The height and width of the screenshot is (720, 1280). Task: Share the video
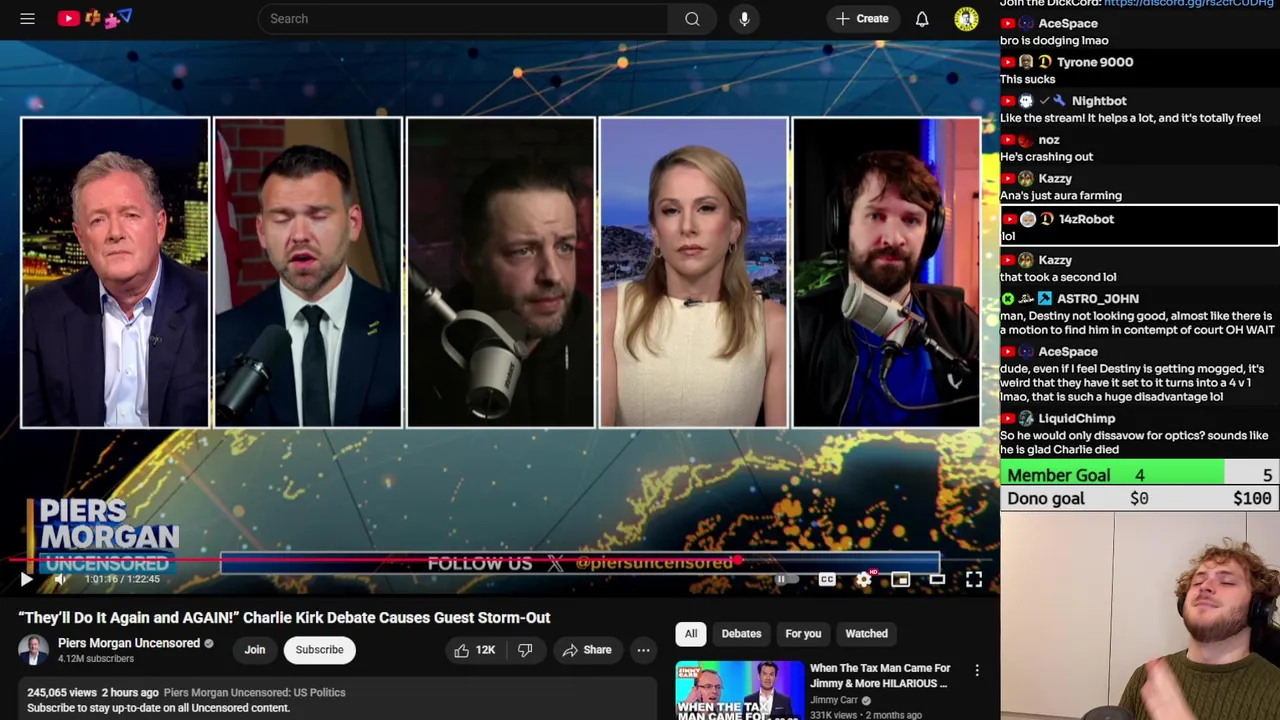coord(586,650)
